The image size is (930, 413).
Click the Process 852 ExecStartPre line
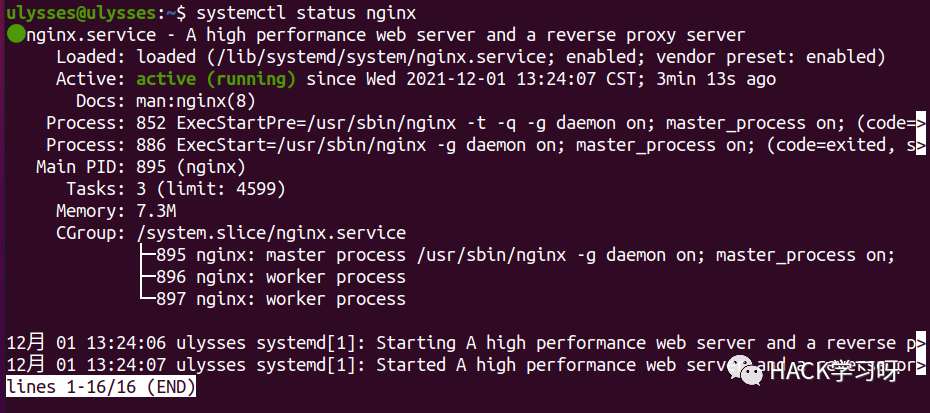pos(530,123)
